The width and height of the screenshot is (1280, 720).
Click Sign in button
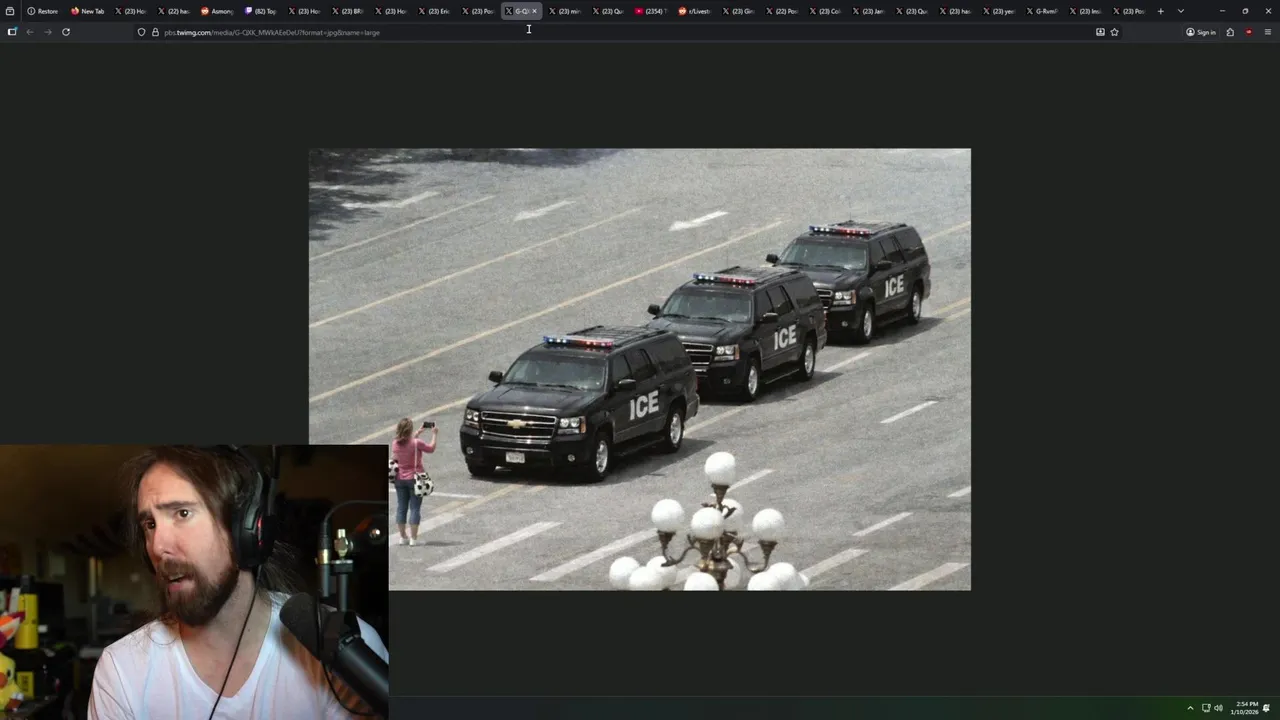[x=1201, y=32]
